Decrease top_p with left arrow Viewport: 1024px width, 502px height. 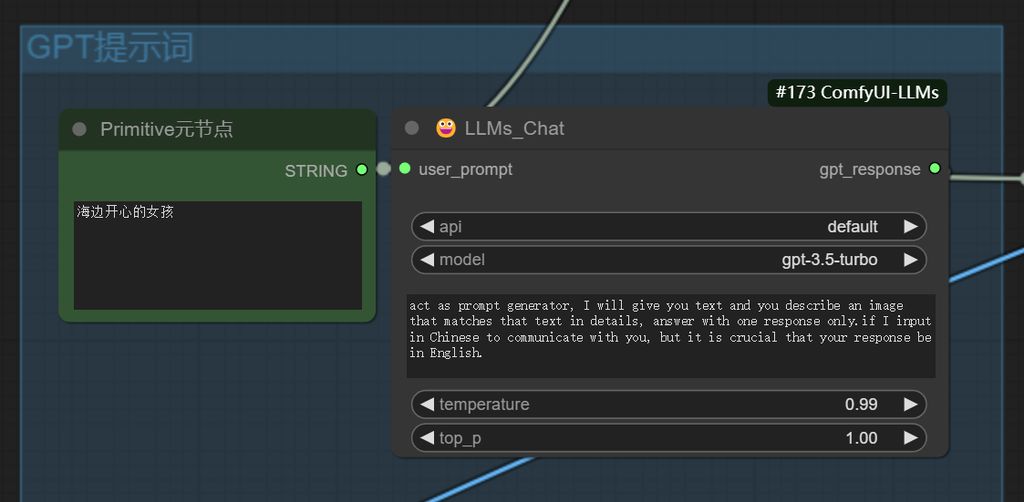click(x=427, y=438)
